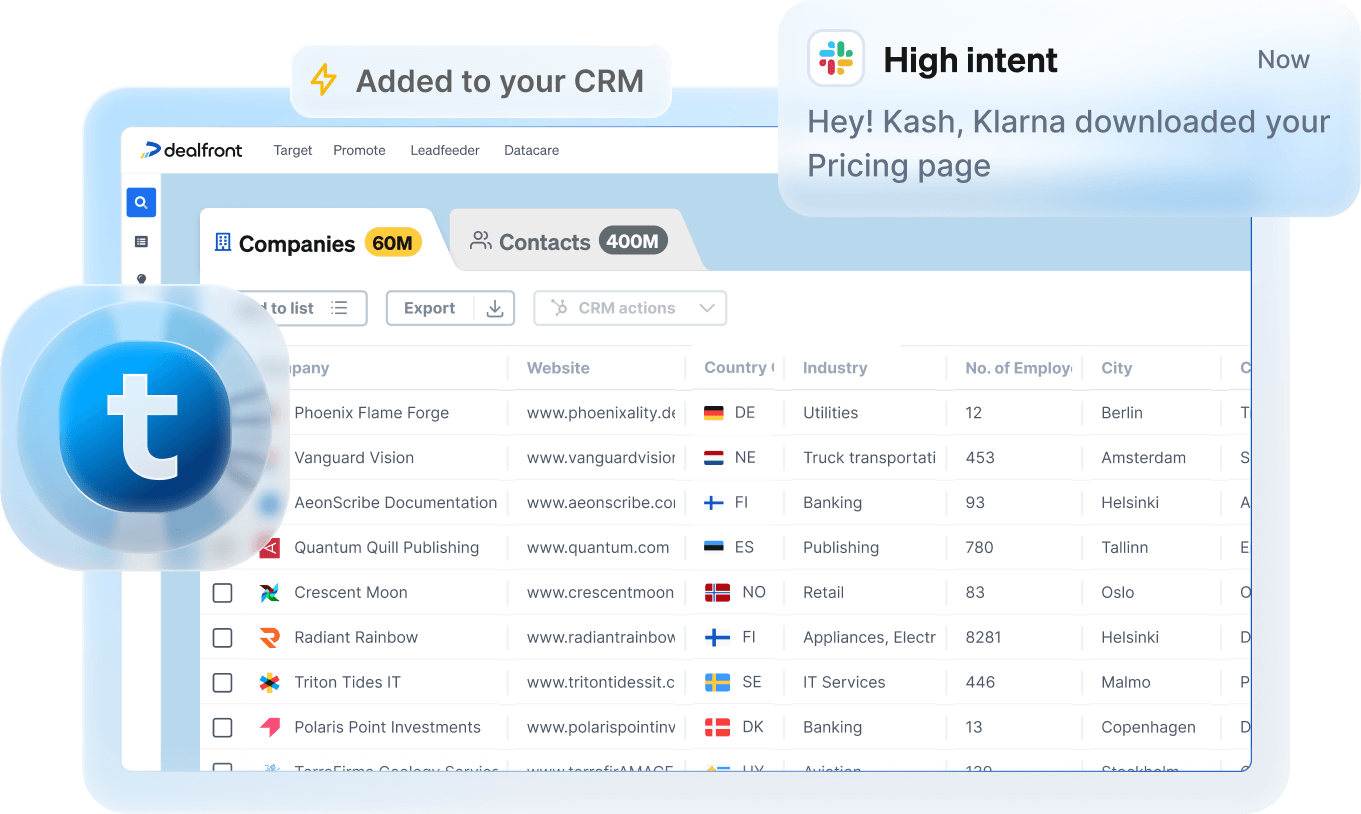The width and height of the screenshot is (1361, 814).
Task: Click the Crescent Moon company logo
Action: coord(269,592)
